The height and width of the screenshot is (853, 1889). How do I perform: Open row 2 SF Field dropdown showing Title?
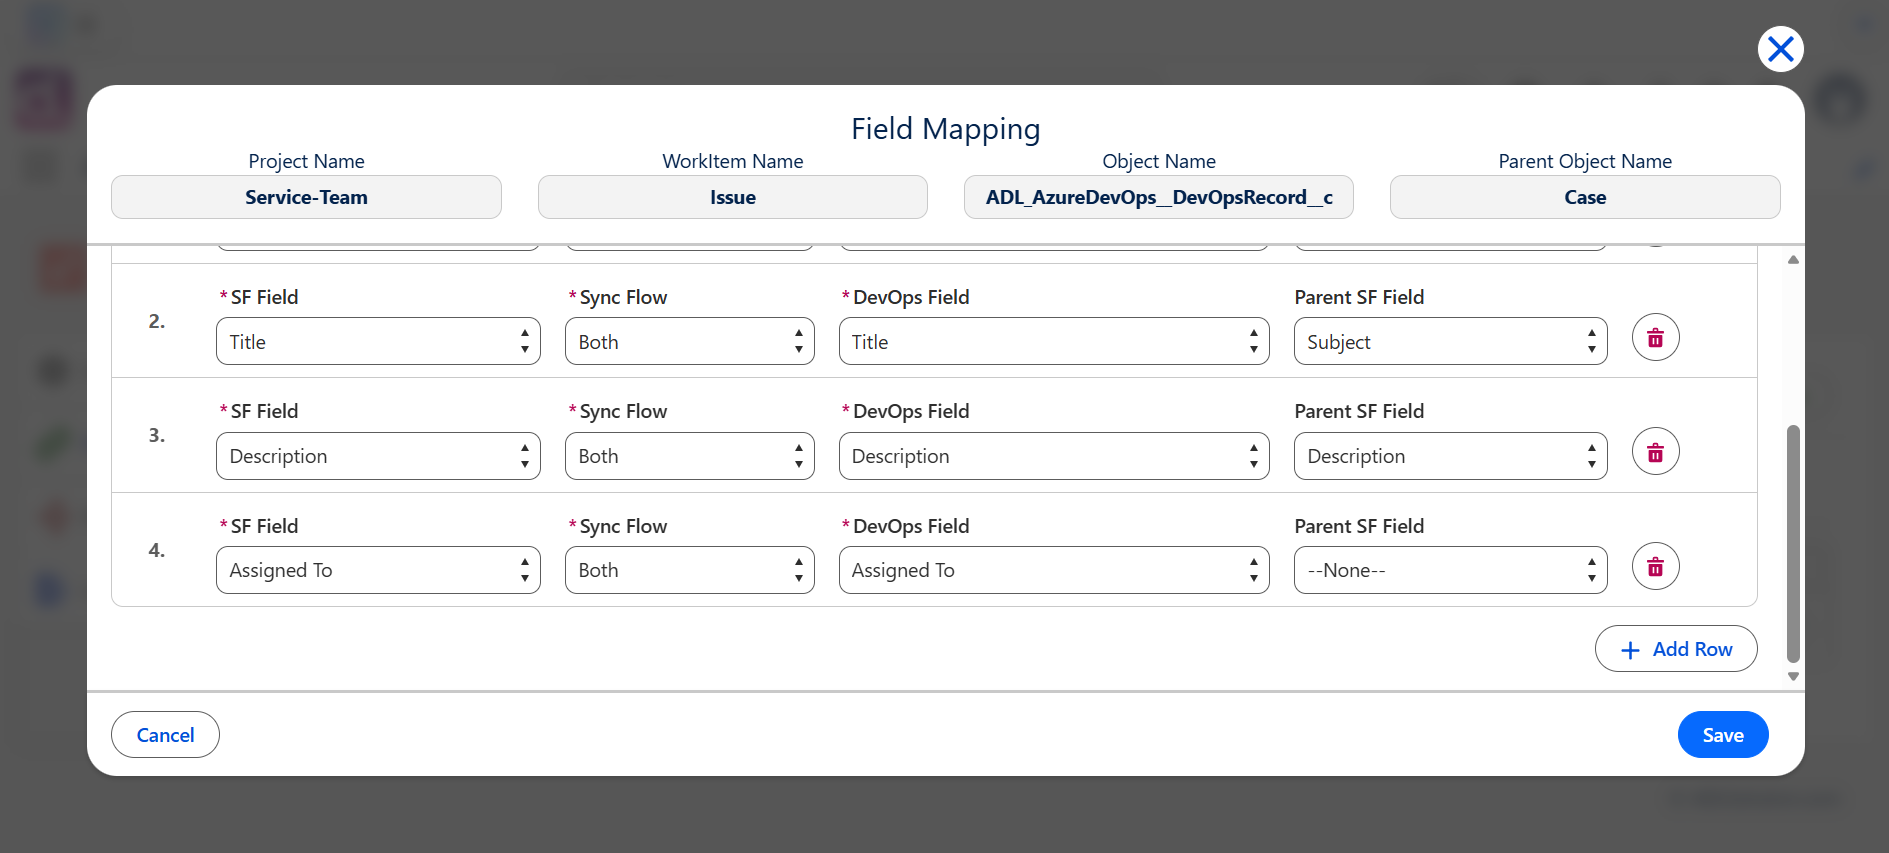coord(378,342)
